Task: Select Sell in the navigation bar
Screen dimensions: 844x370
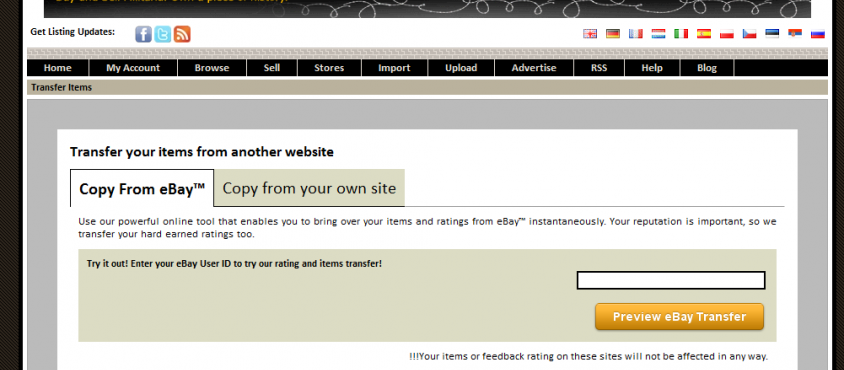Action: (272, 68)
